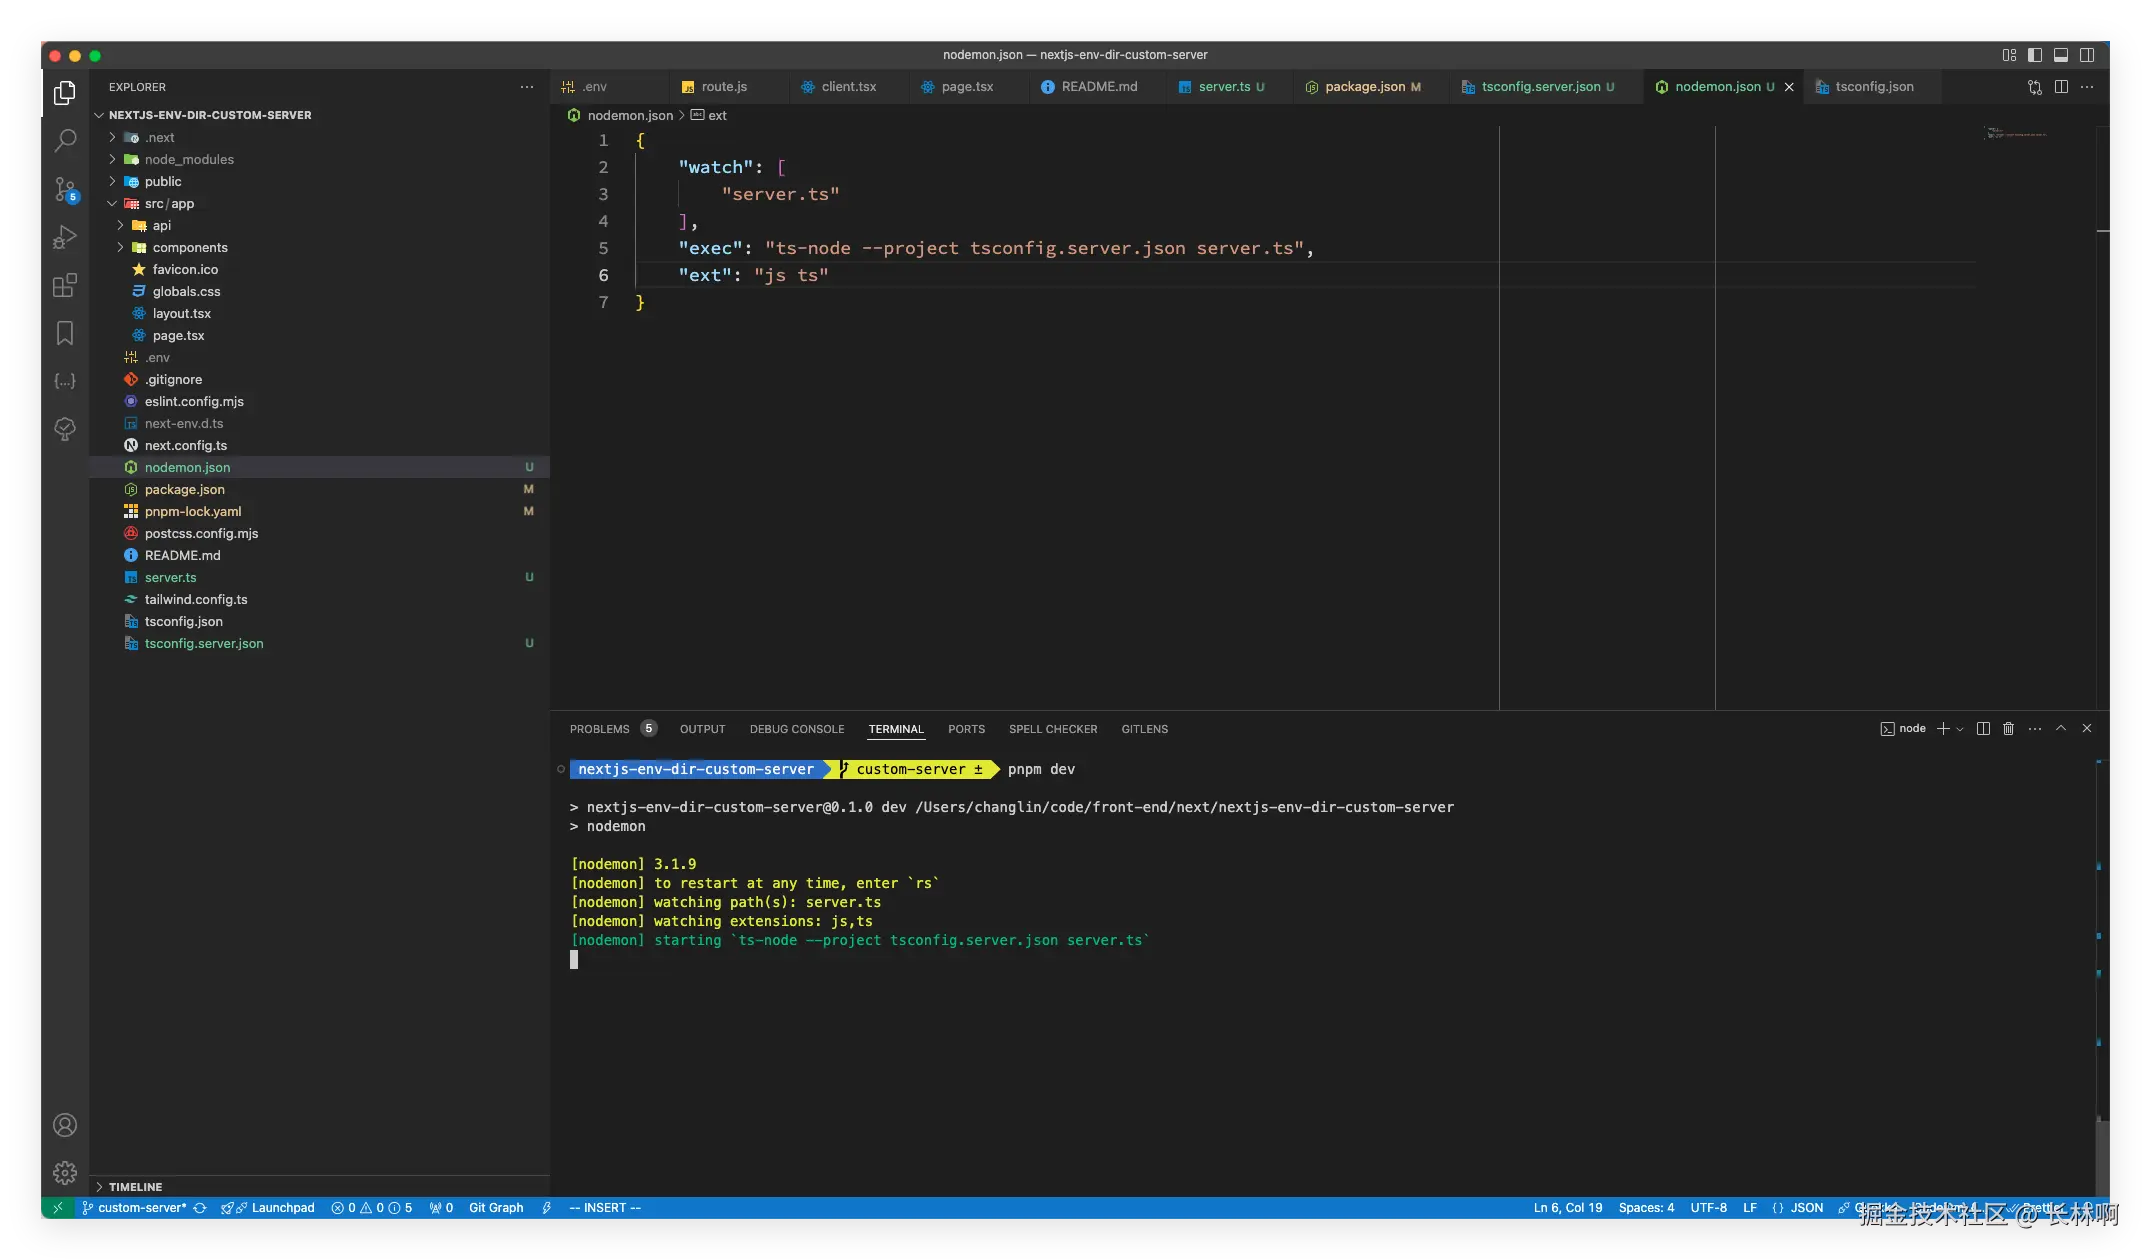The width and height of the screenshot is (2151, 1260).
Task: Open Source Control view with badge
Action: click(x=65, y=188)
